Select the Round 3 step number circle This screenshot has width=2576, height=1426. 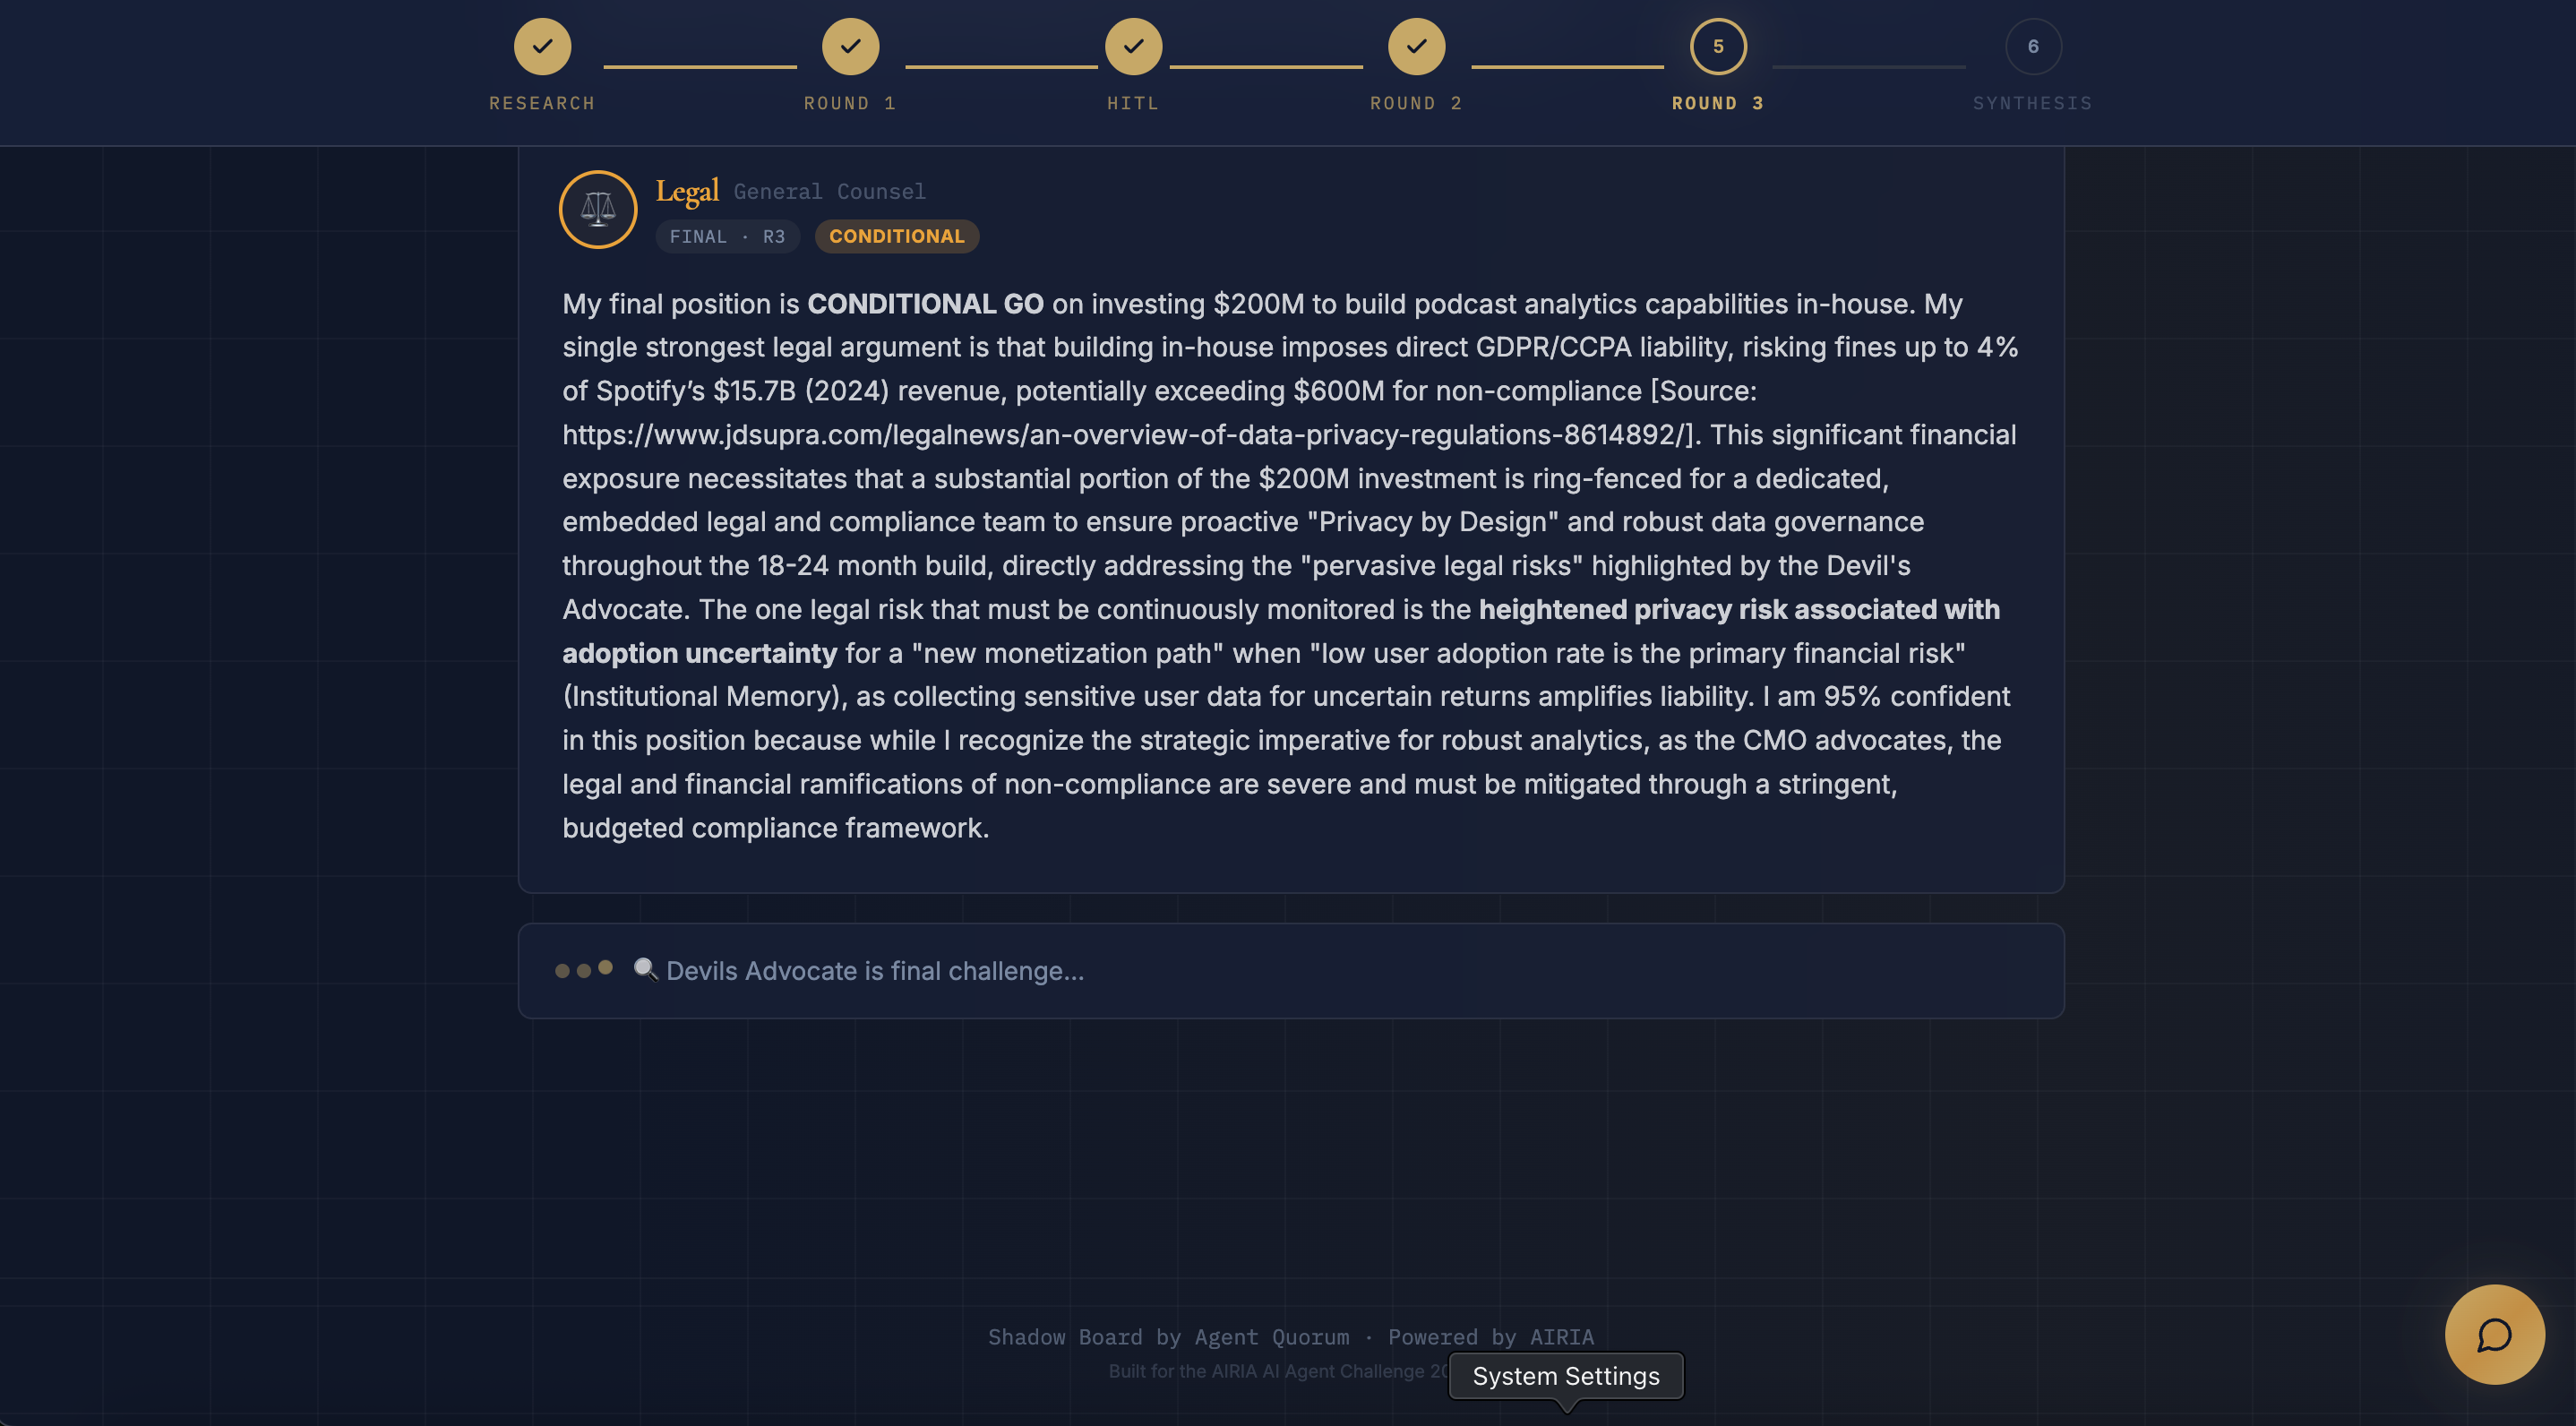[1718, 46]
